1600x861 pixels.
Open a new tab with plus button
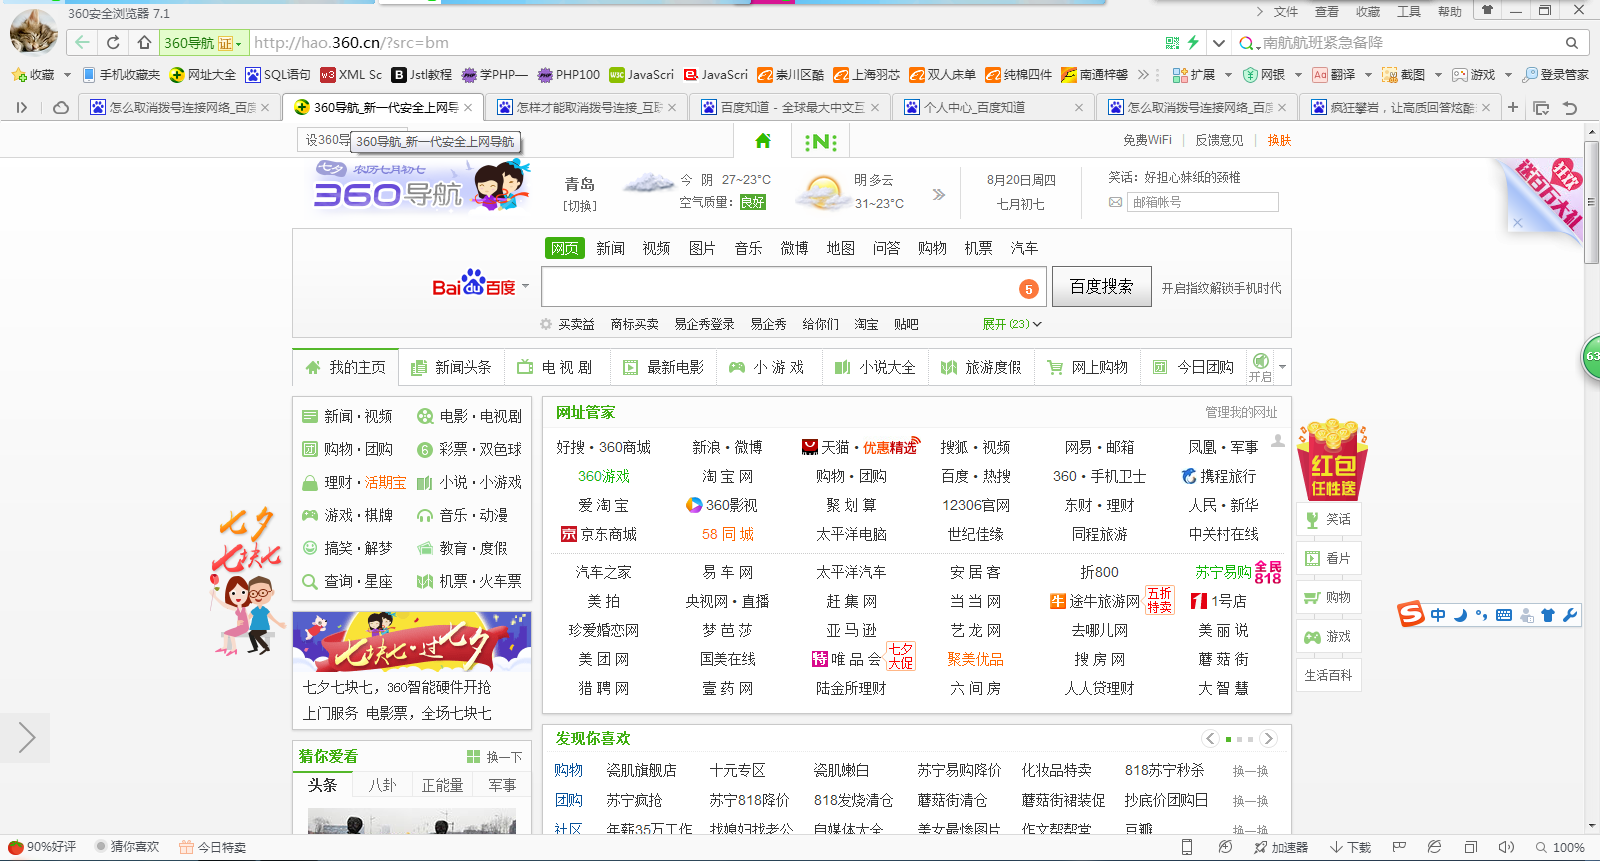point(1513,107)
